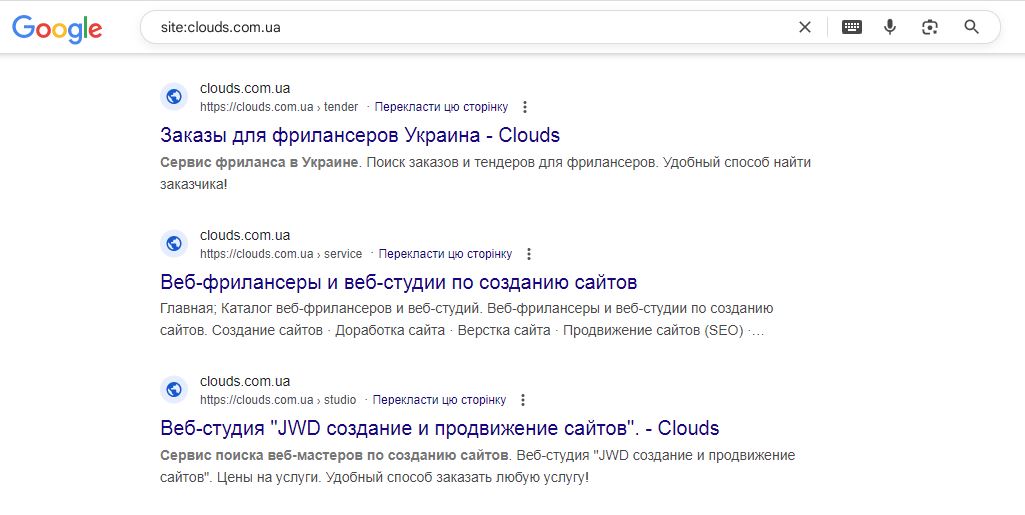1025x515 pixels.
Task: Click globe favicon of studio result
Action: (174, 390)
